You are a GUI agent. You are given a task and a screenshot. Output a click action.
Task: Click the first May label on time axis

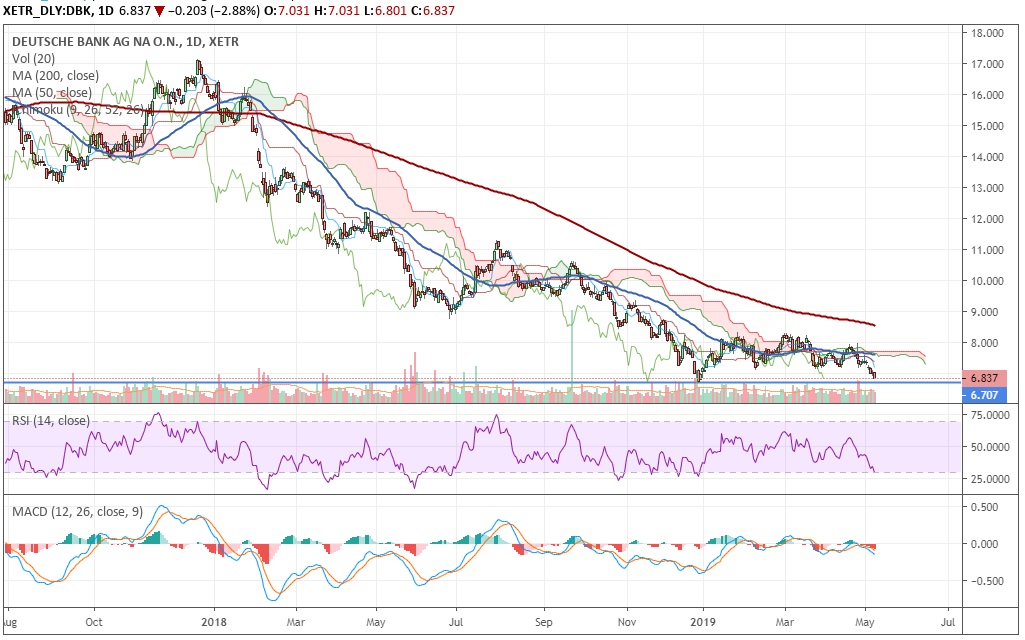pyautogui.click(x=375, y=622)
